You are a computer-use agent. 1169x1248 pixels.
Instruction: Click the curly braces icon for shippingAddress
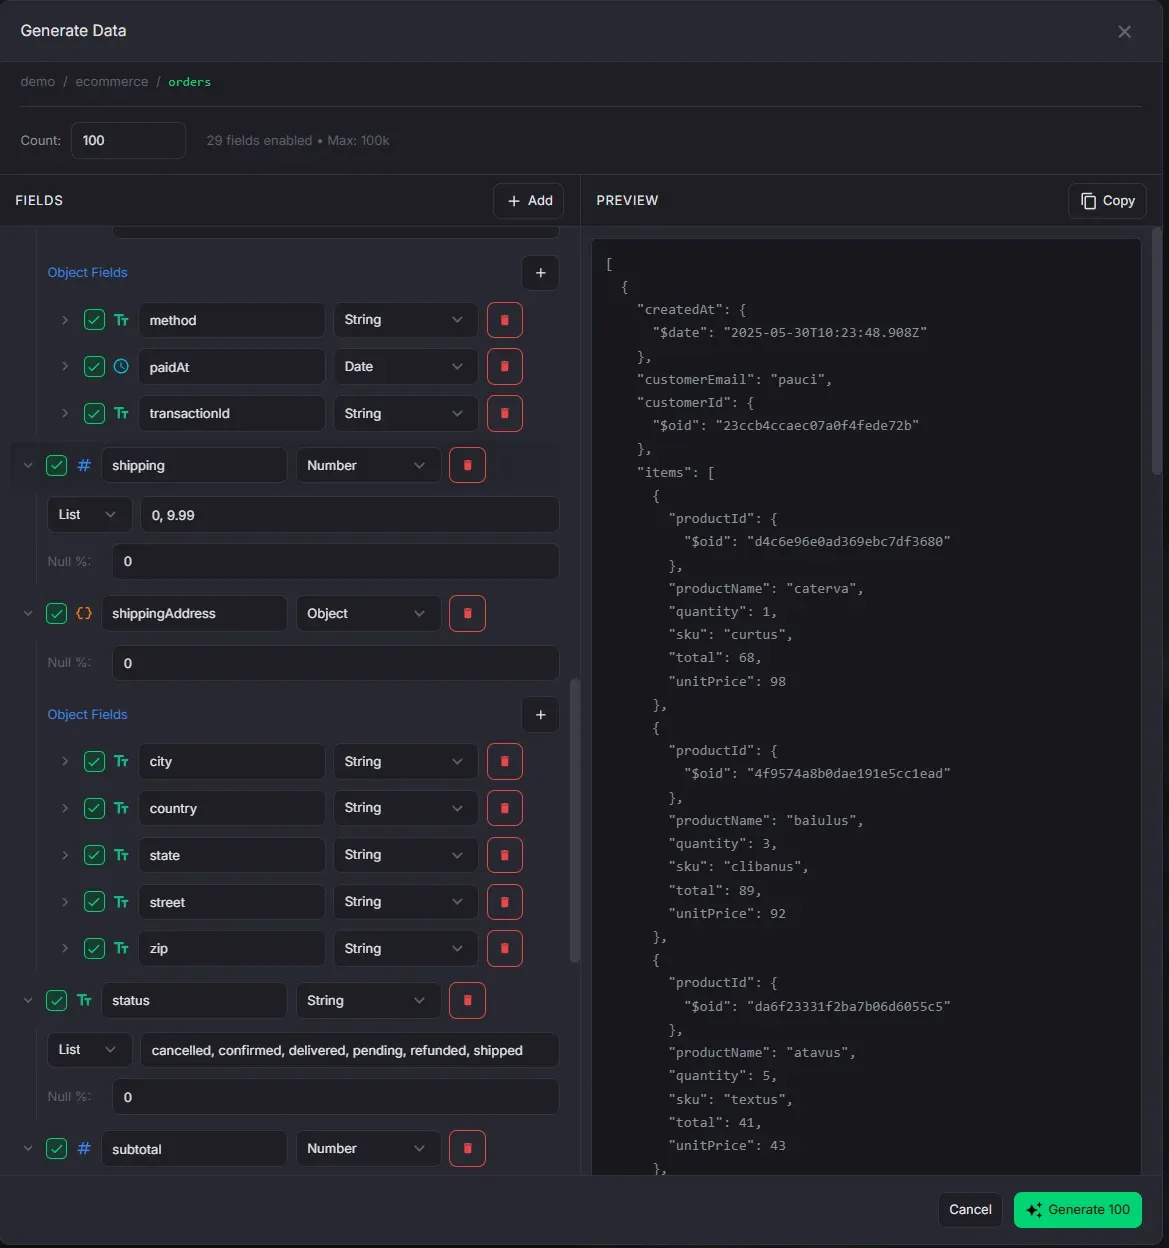coord(84,613)
